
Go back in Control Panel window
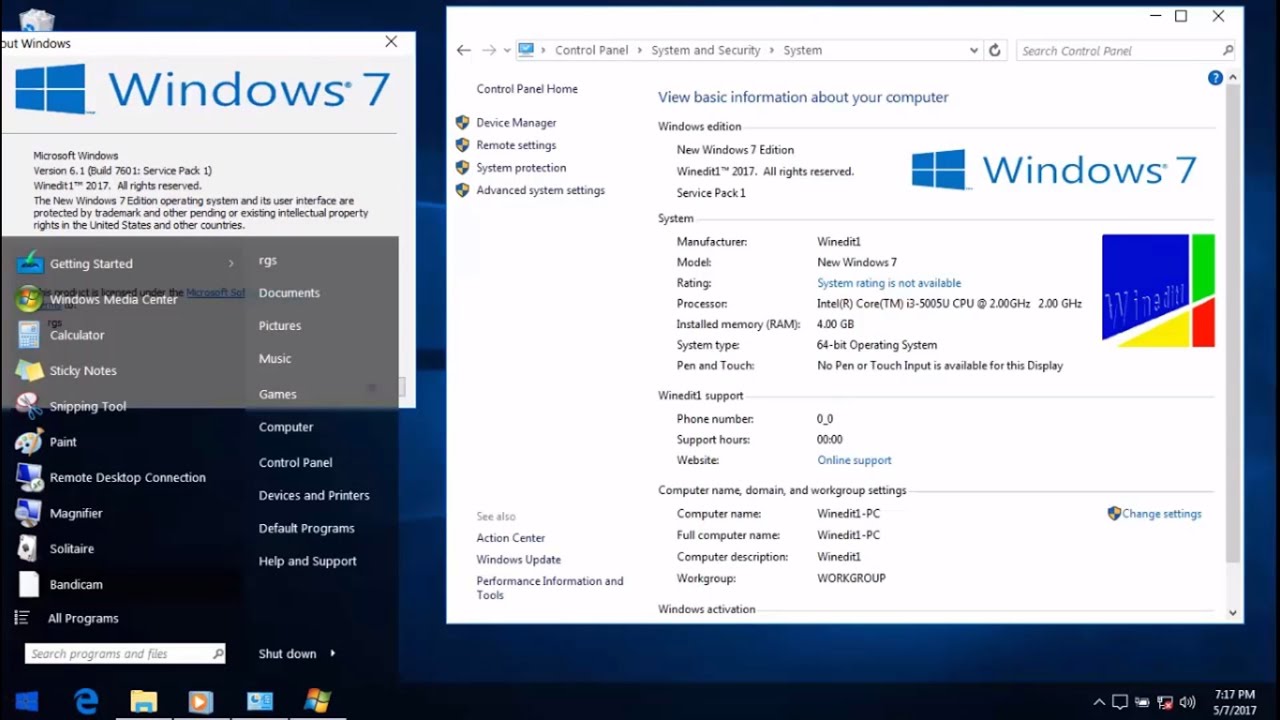[463, 50]
